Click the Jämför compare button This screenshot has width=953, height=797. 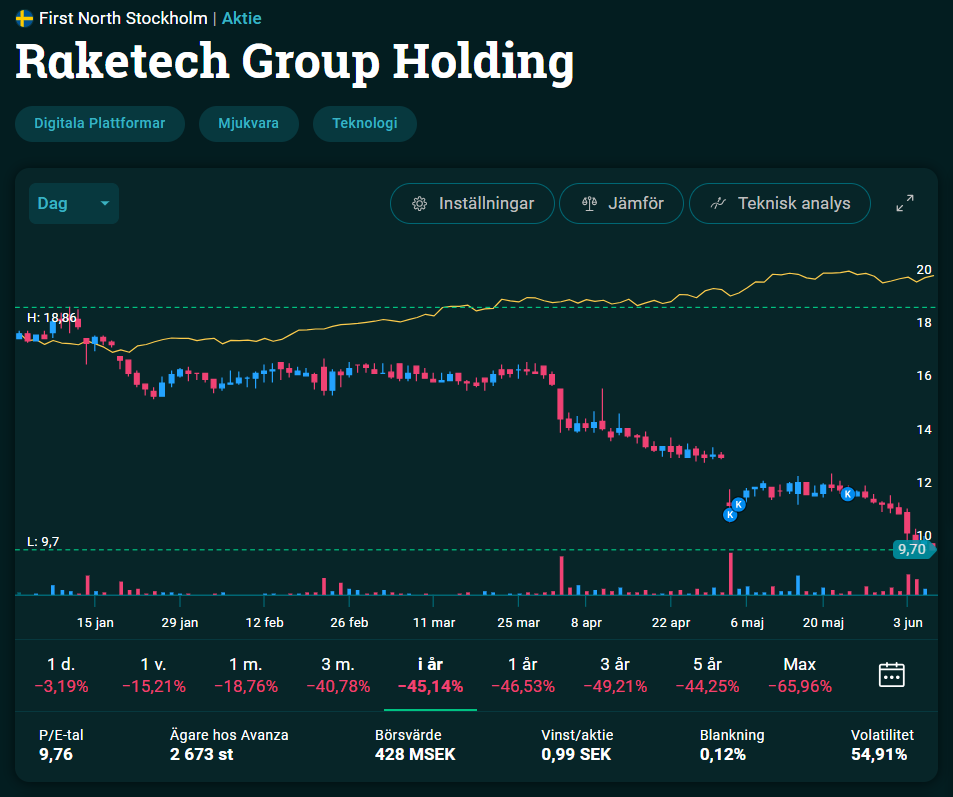pos(621,204)
